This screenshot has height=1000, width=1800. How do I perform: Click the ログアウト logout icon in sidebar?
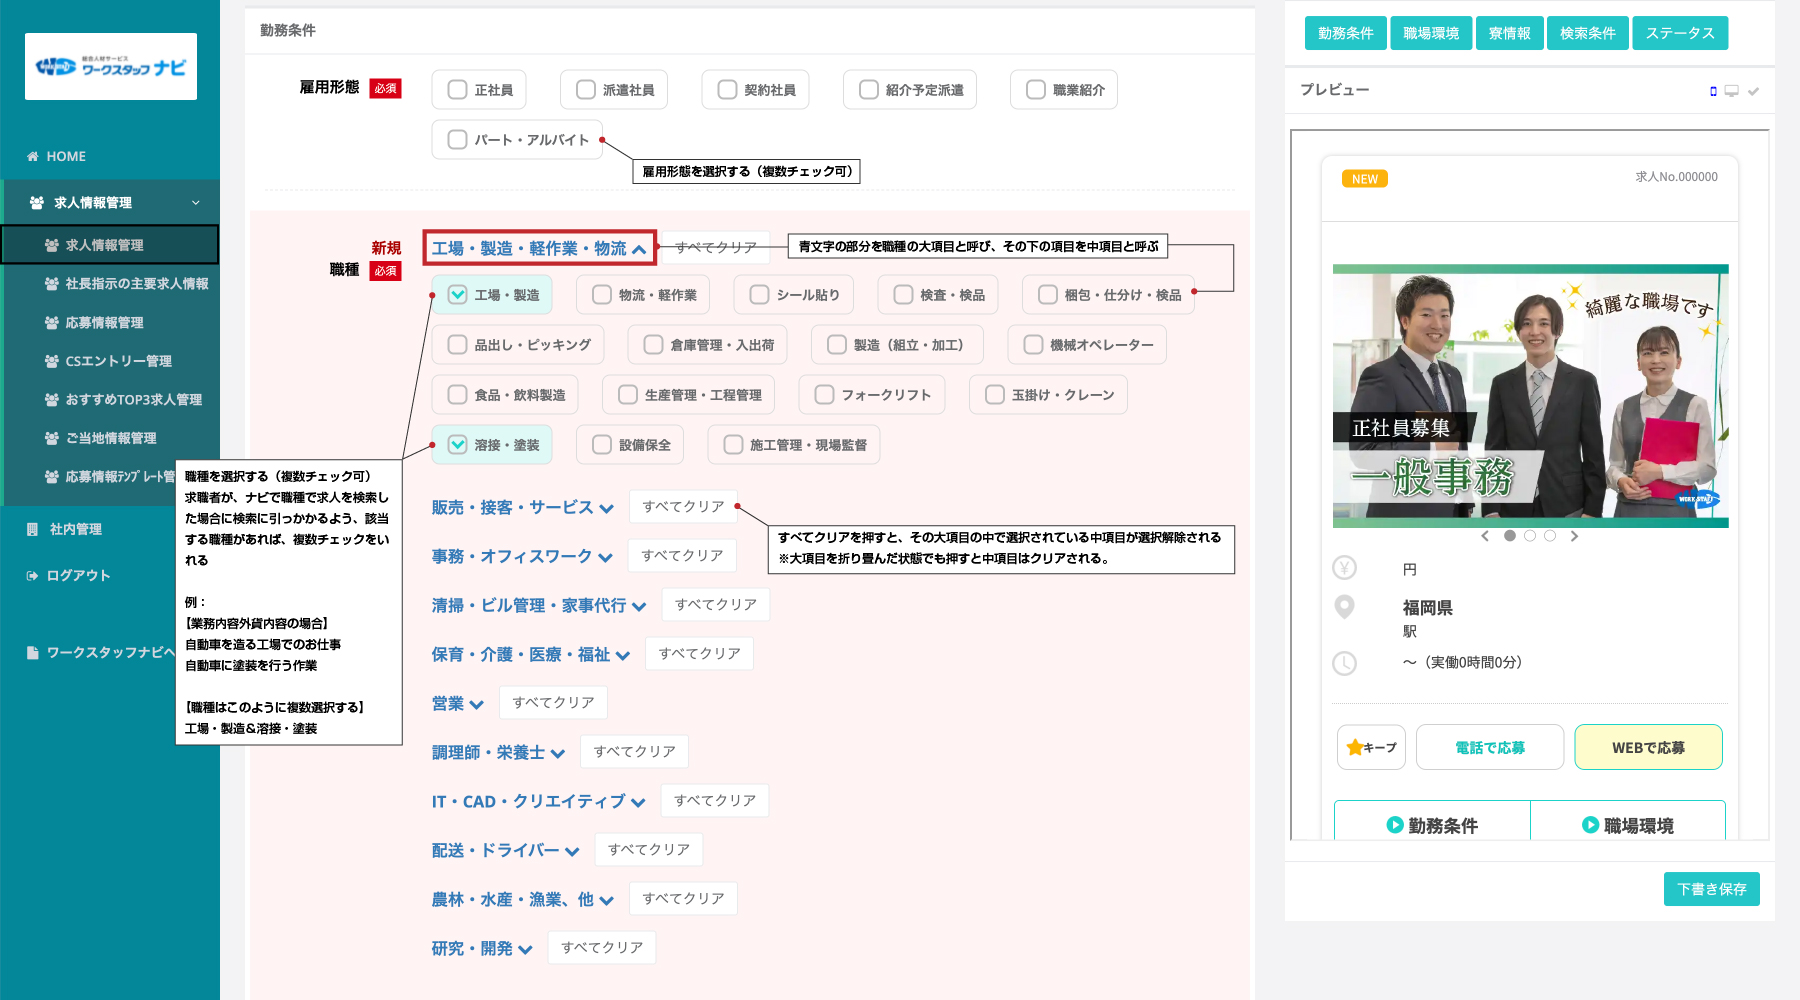click(33, 576)
